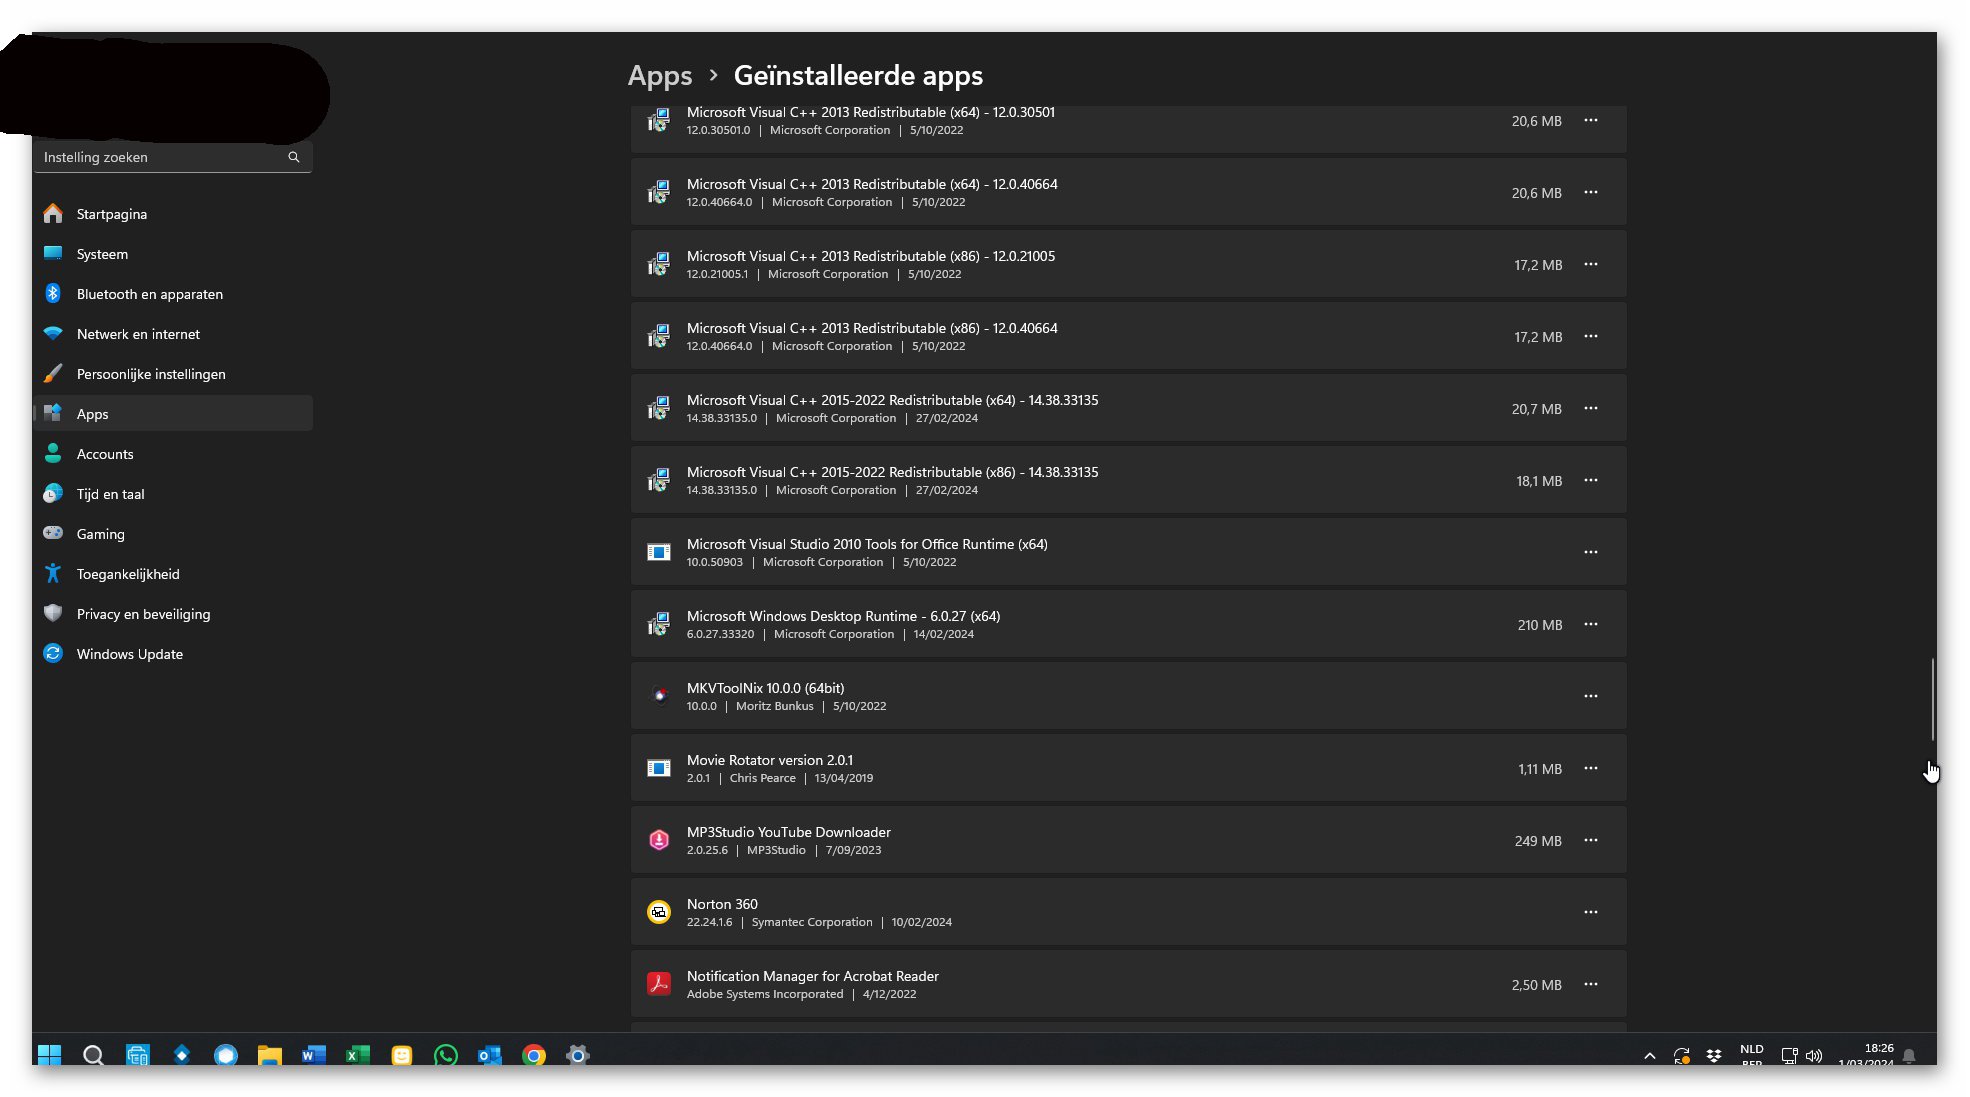Image resolution: width=1970 pixels, height=1097 pixels.
Task: Open the Windows Update settings section
Action: coord(130,654)
